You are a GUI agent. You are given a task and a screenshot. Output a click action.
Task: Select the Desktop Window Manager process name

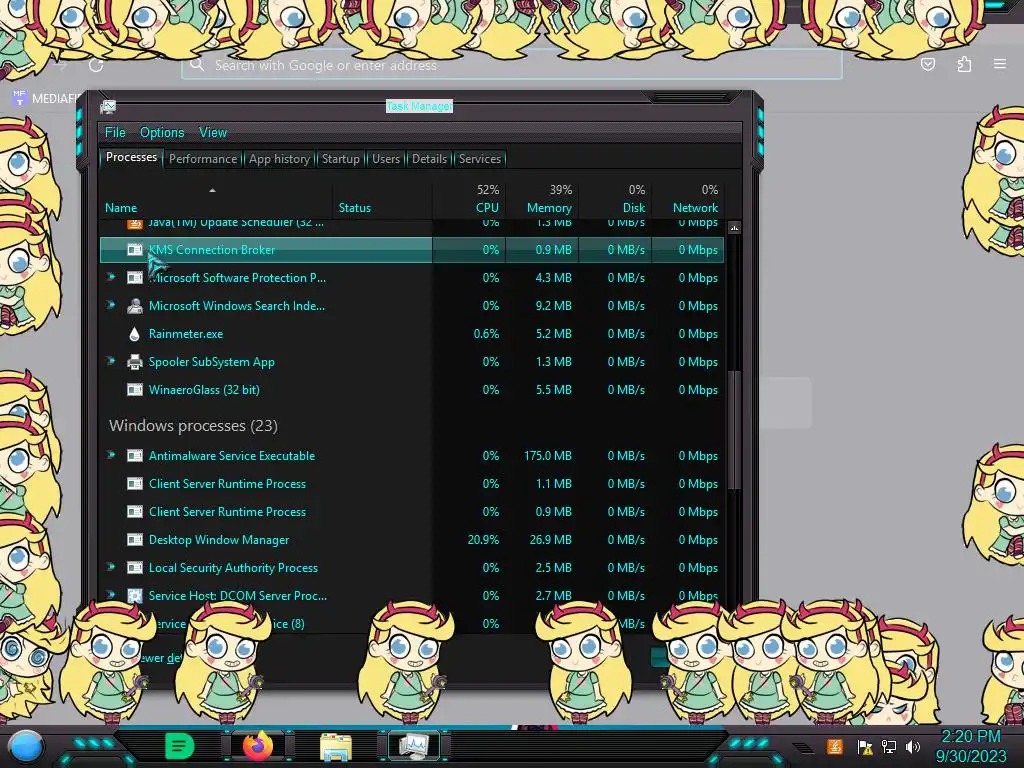219,540
